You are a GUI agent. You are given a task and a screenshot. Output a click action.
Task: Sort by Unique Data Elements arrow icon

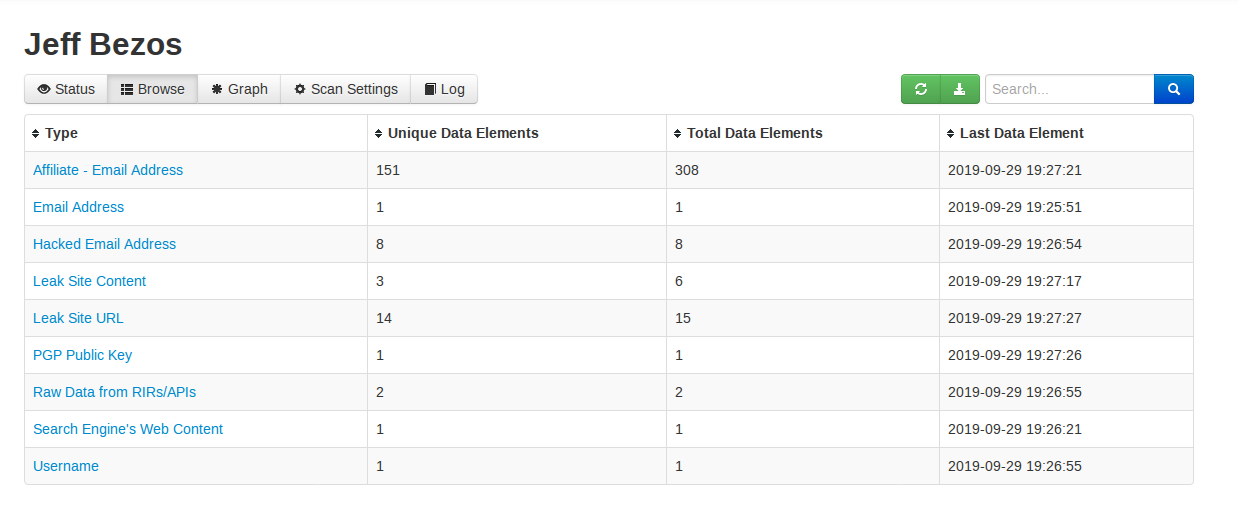point(378,134)
